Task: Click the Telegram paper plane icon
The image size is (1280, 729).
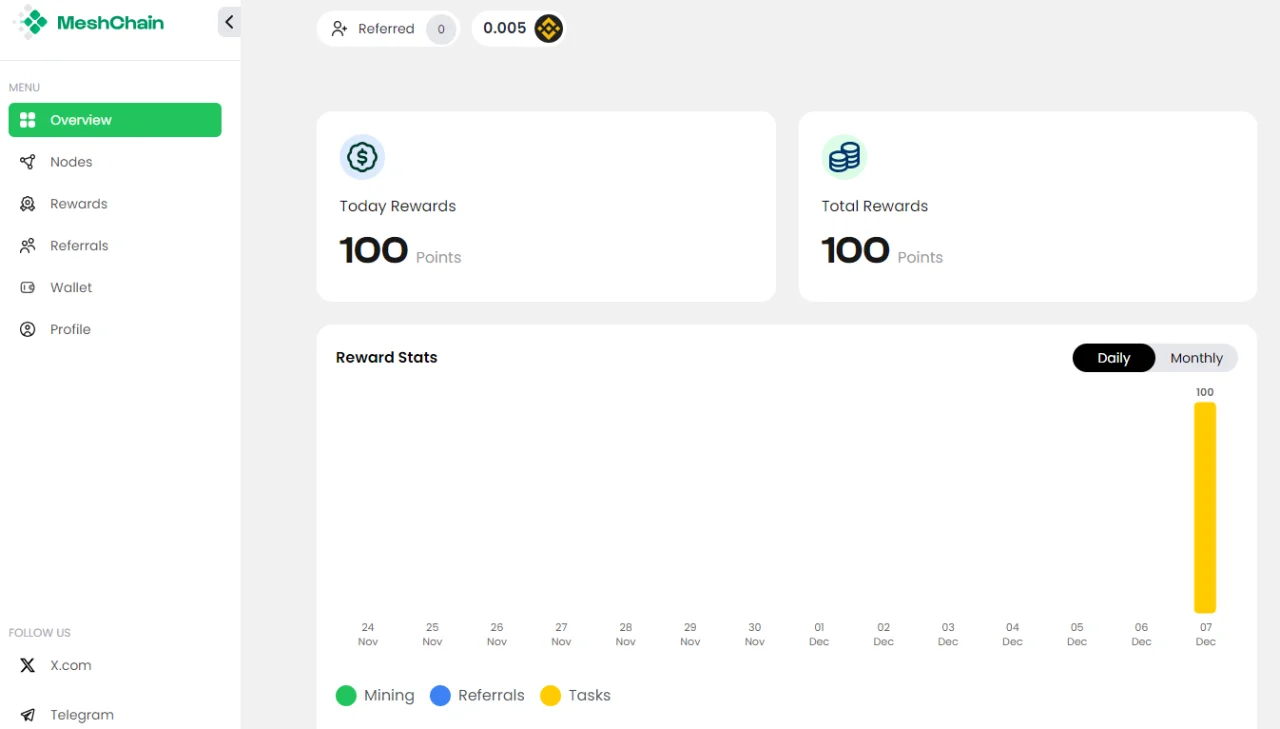Action: tap(28, 715)
